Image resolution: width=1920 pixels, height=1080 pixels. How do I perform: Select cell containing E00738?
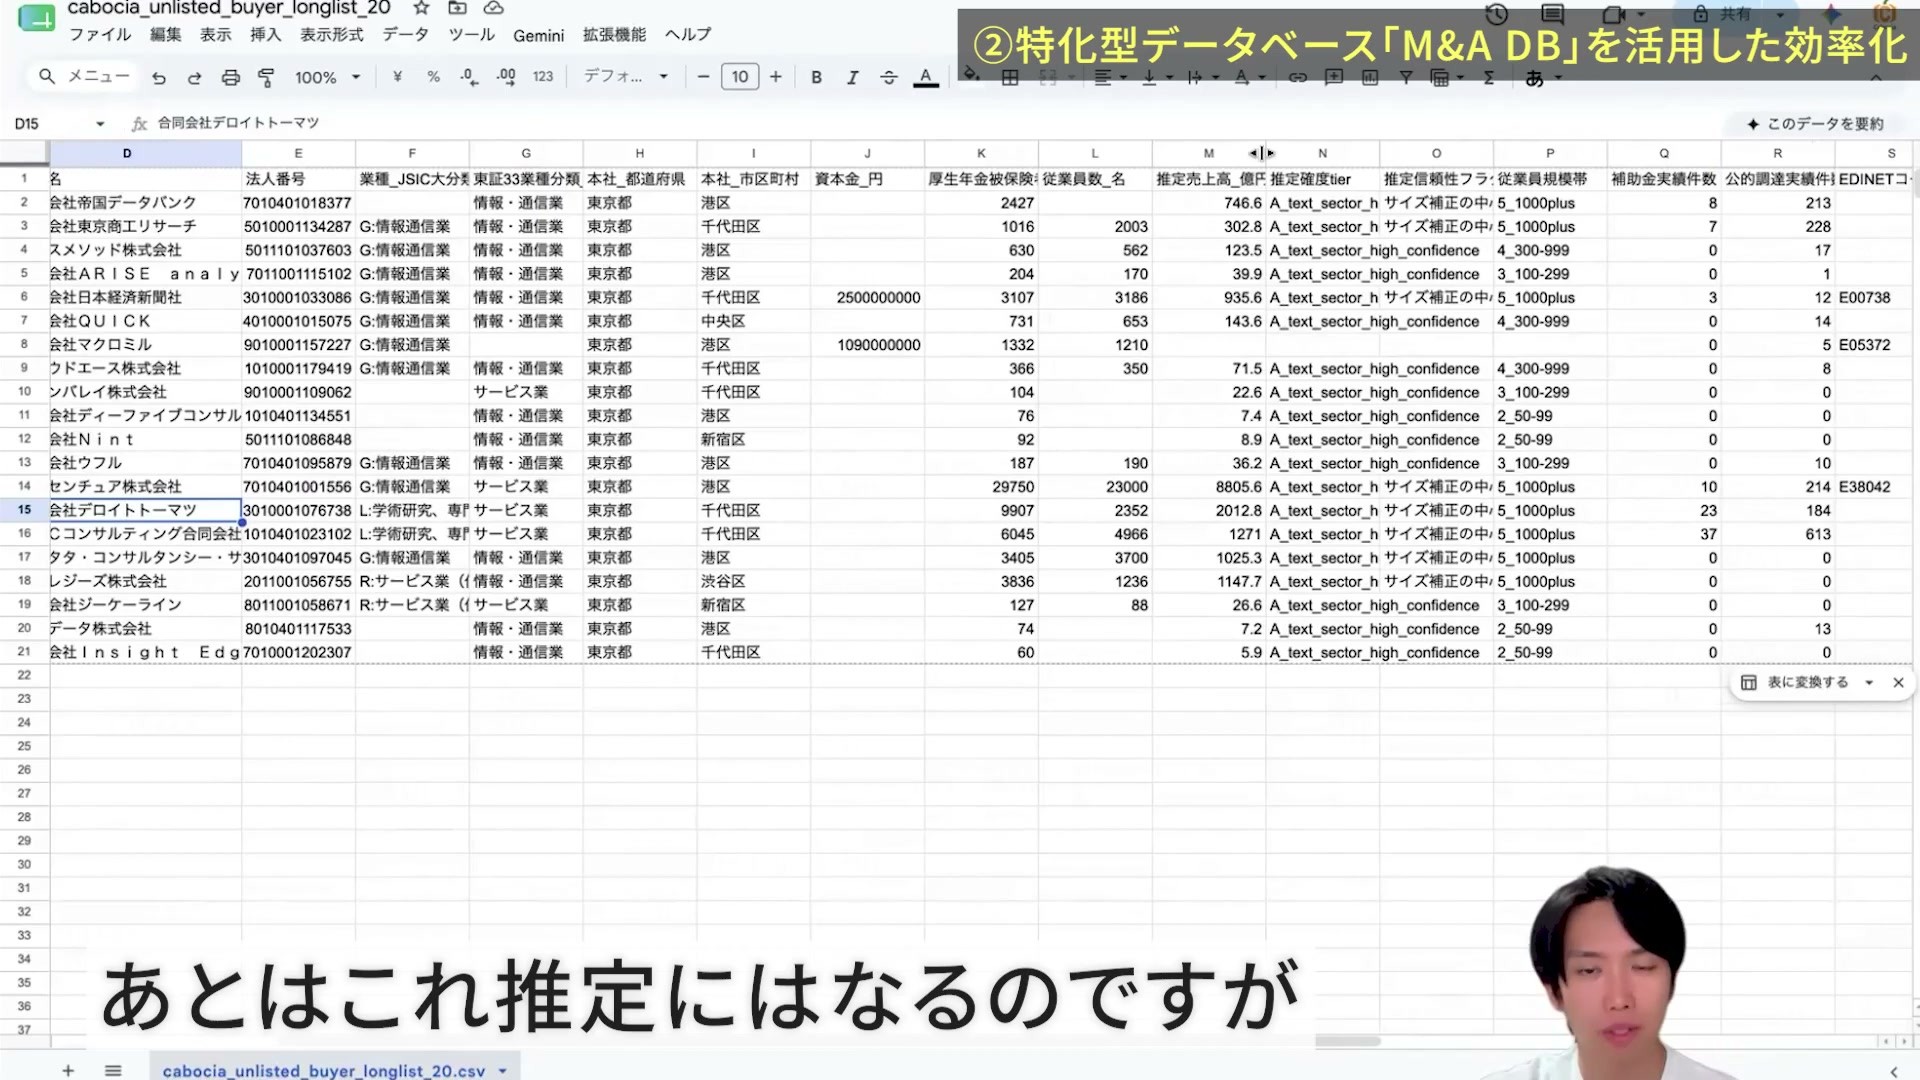[1873, 298]
